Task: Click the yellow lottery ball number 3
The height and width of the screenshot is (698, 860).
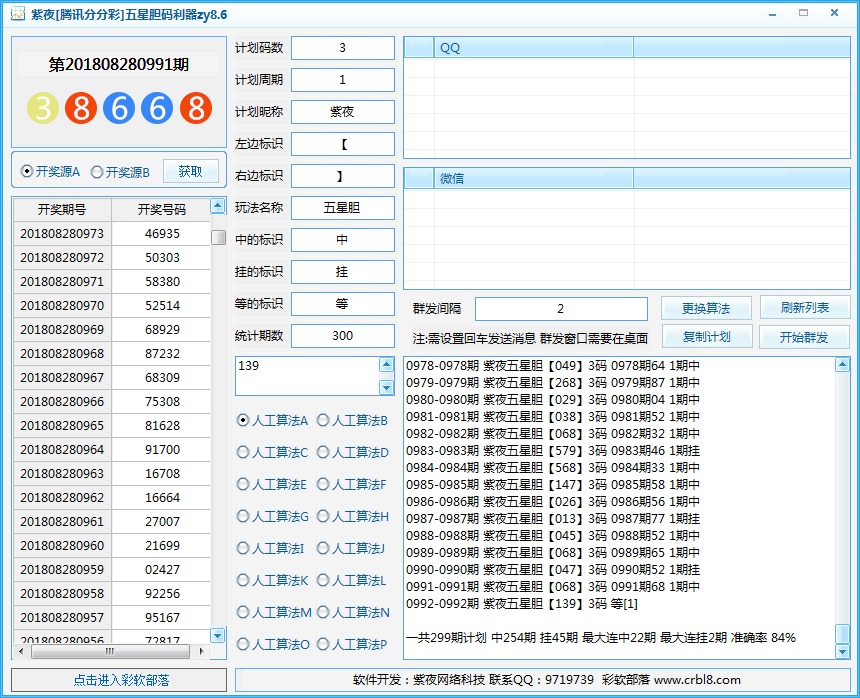Action: [x=42, y=108]
